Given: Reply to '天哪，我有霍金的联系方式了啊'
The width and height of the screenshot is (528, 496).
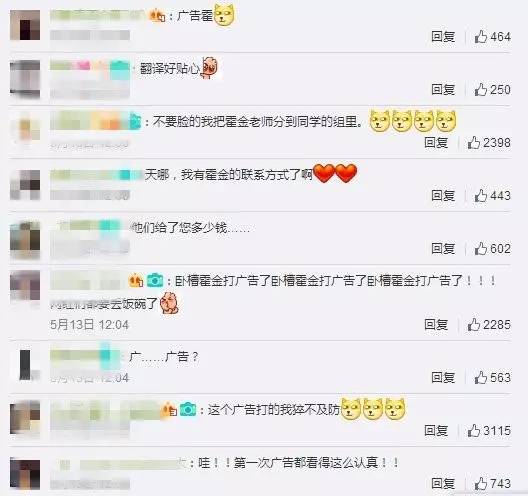Looking at the screenshot, I should pyautogui.click(x=443, y=195).
